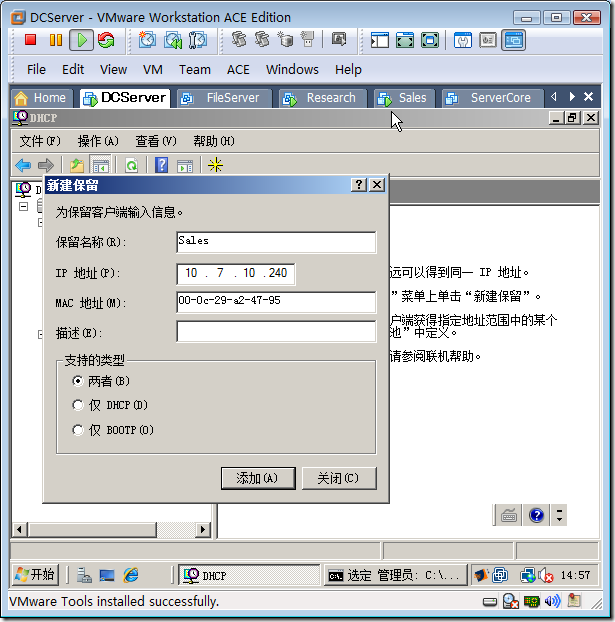Image resolution: width=615 pixels, height=622 pixels.
Task: Enter full screen mode icon
Action: tap(430, 40)
